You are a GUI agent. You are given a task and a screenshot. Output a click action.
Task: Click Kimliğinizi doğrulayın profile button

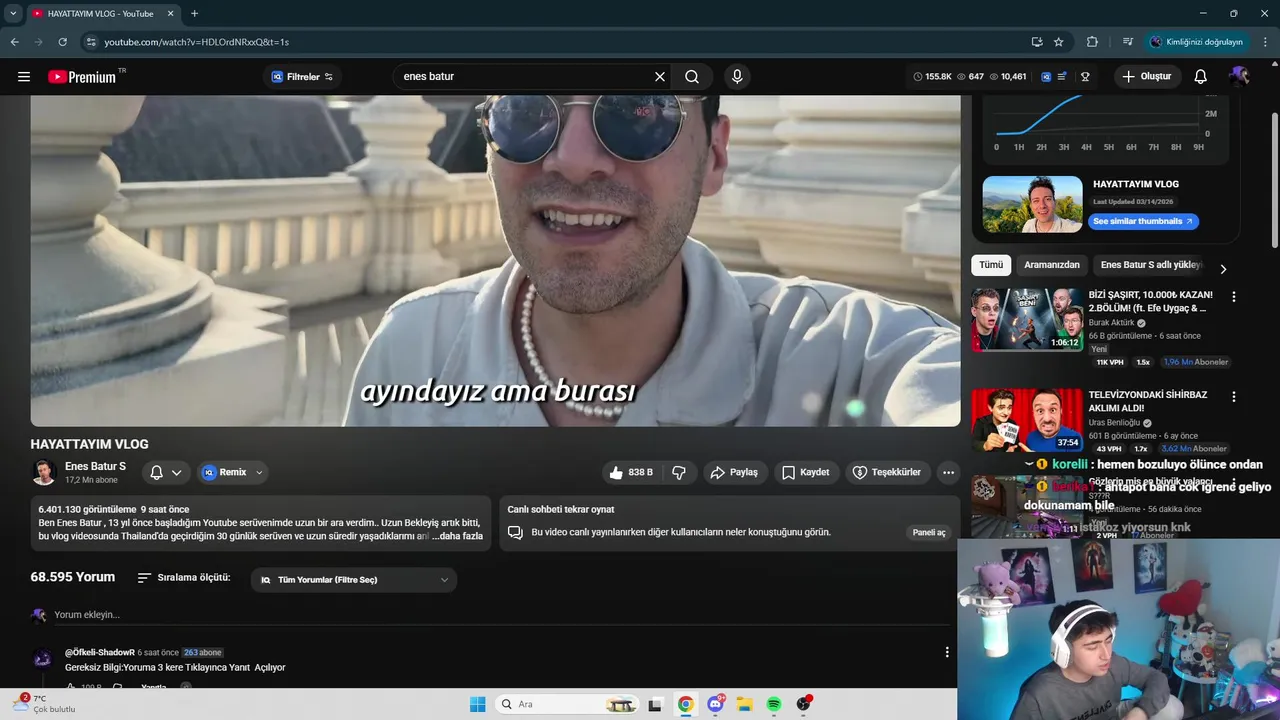click(x=1197, y=42)
